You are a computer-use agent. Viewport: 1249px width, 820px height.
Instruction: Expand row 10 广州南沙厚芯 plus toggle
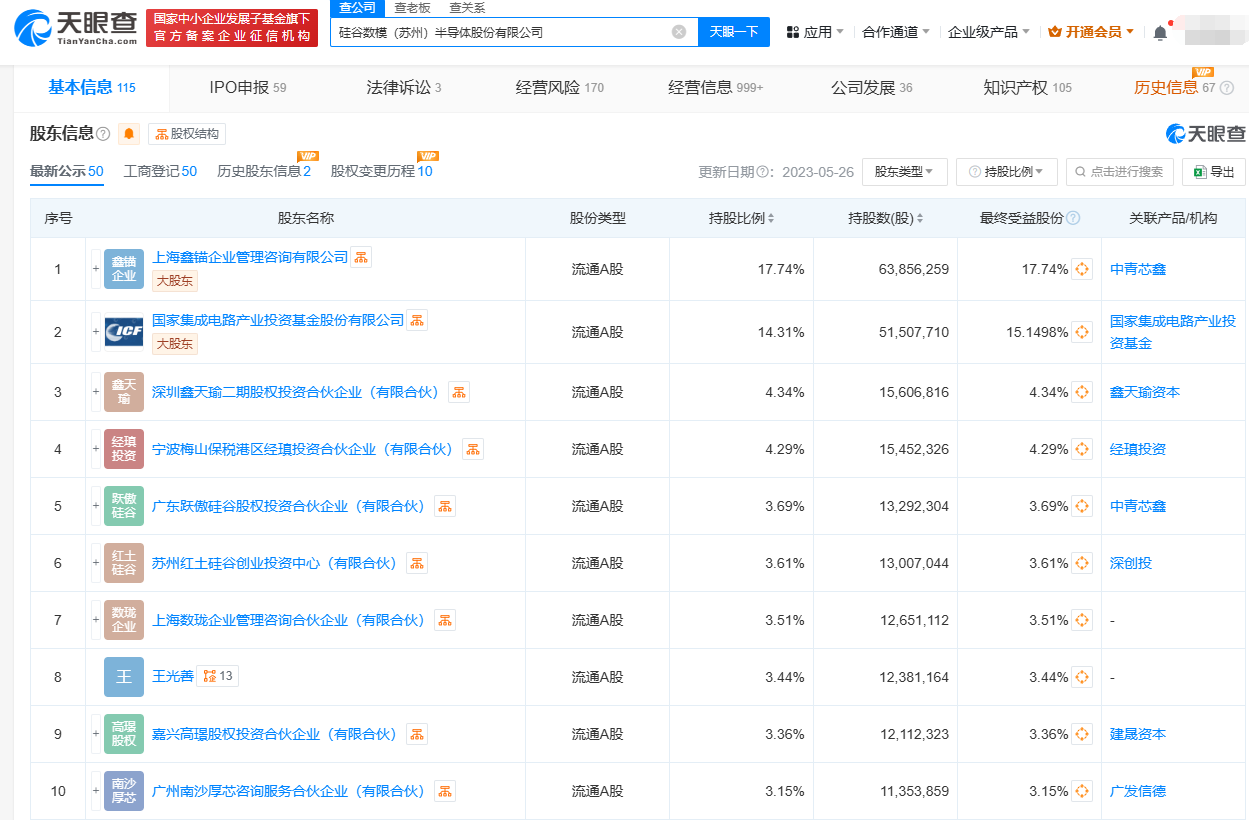pos(96,791)
